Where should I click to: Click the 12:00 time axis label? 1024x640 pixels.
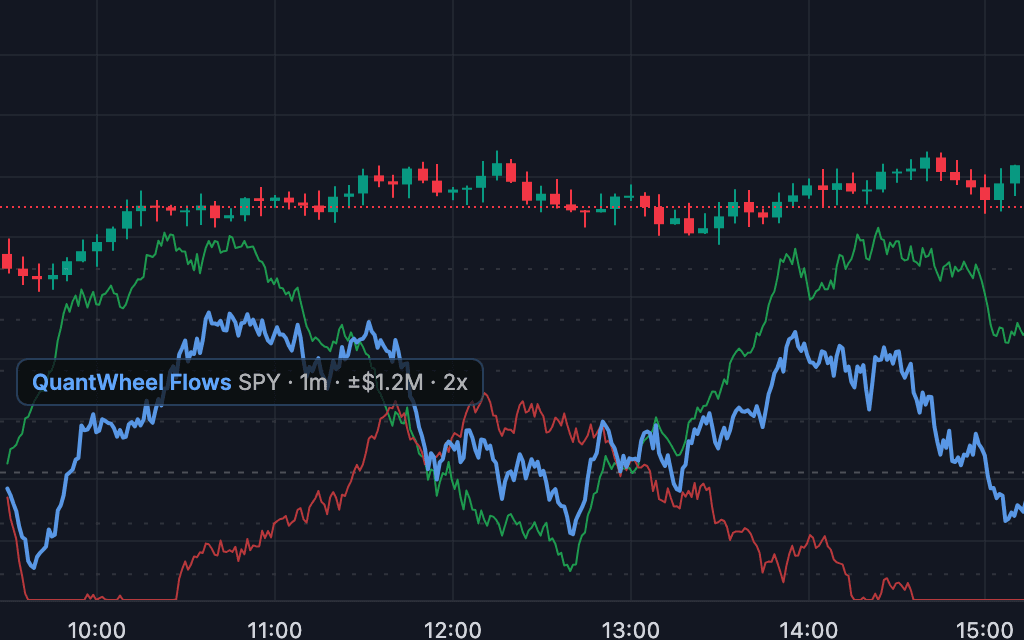coord(453,630)
